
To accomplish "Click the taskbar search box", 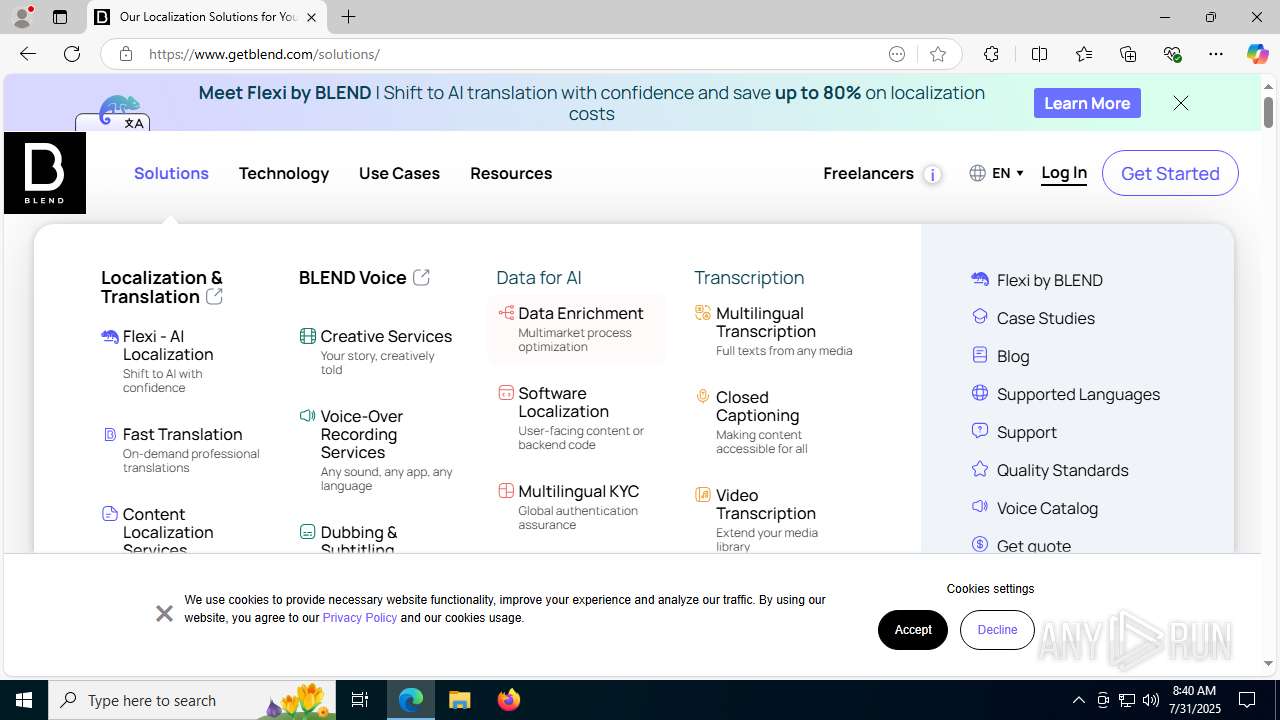I will pos(192,700).
